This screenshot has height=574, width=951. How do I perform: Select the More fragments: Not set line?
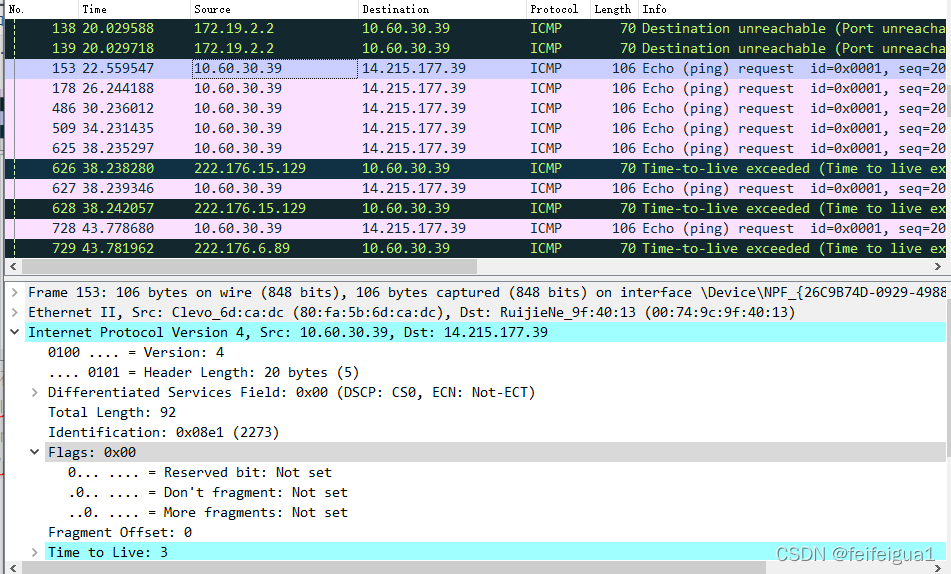point(207,513)
